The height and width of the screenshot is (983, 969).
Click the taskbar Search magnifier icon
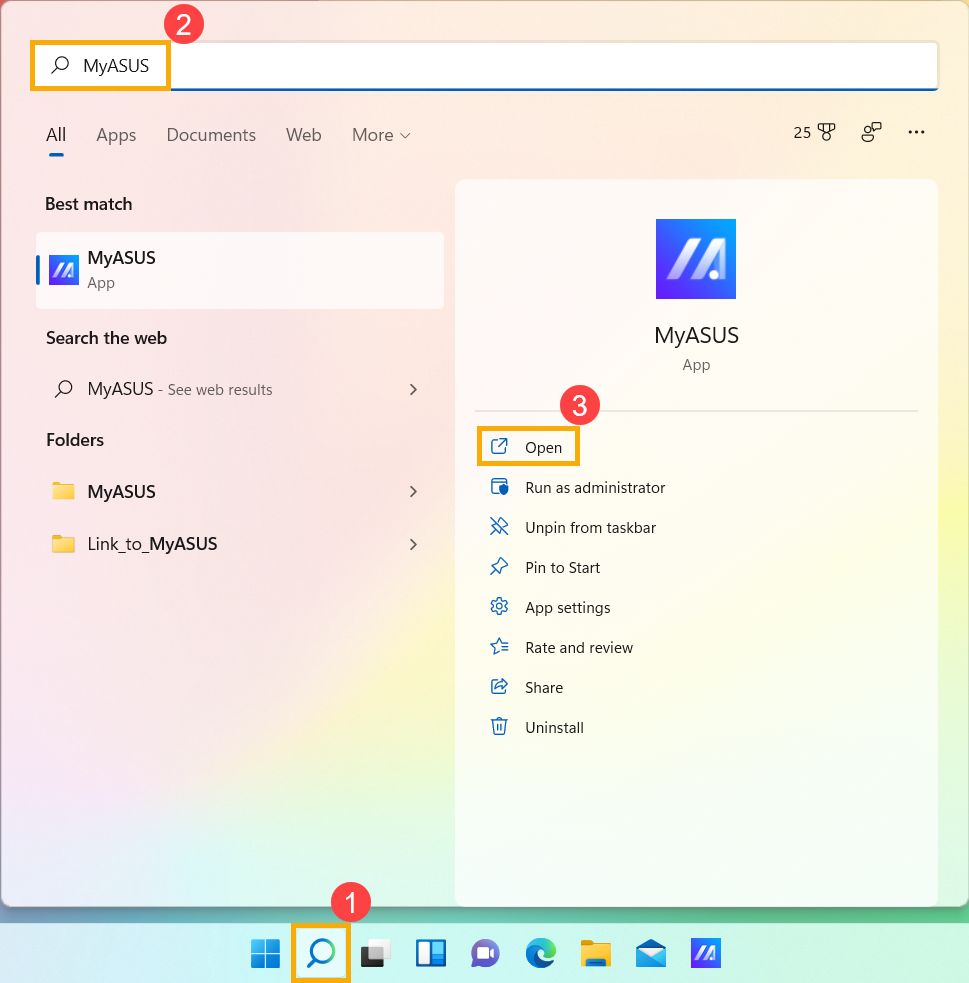321,954
